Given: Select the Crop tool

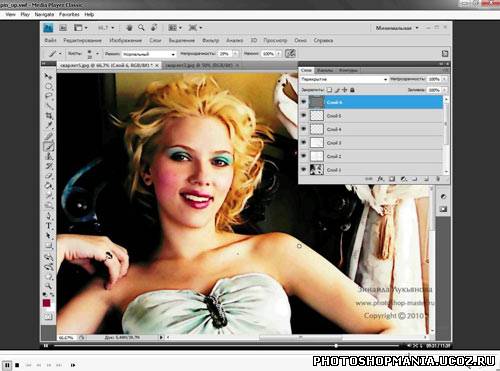Looking at the screenshot, I should (x=49, y=116).
